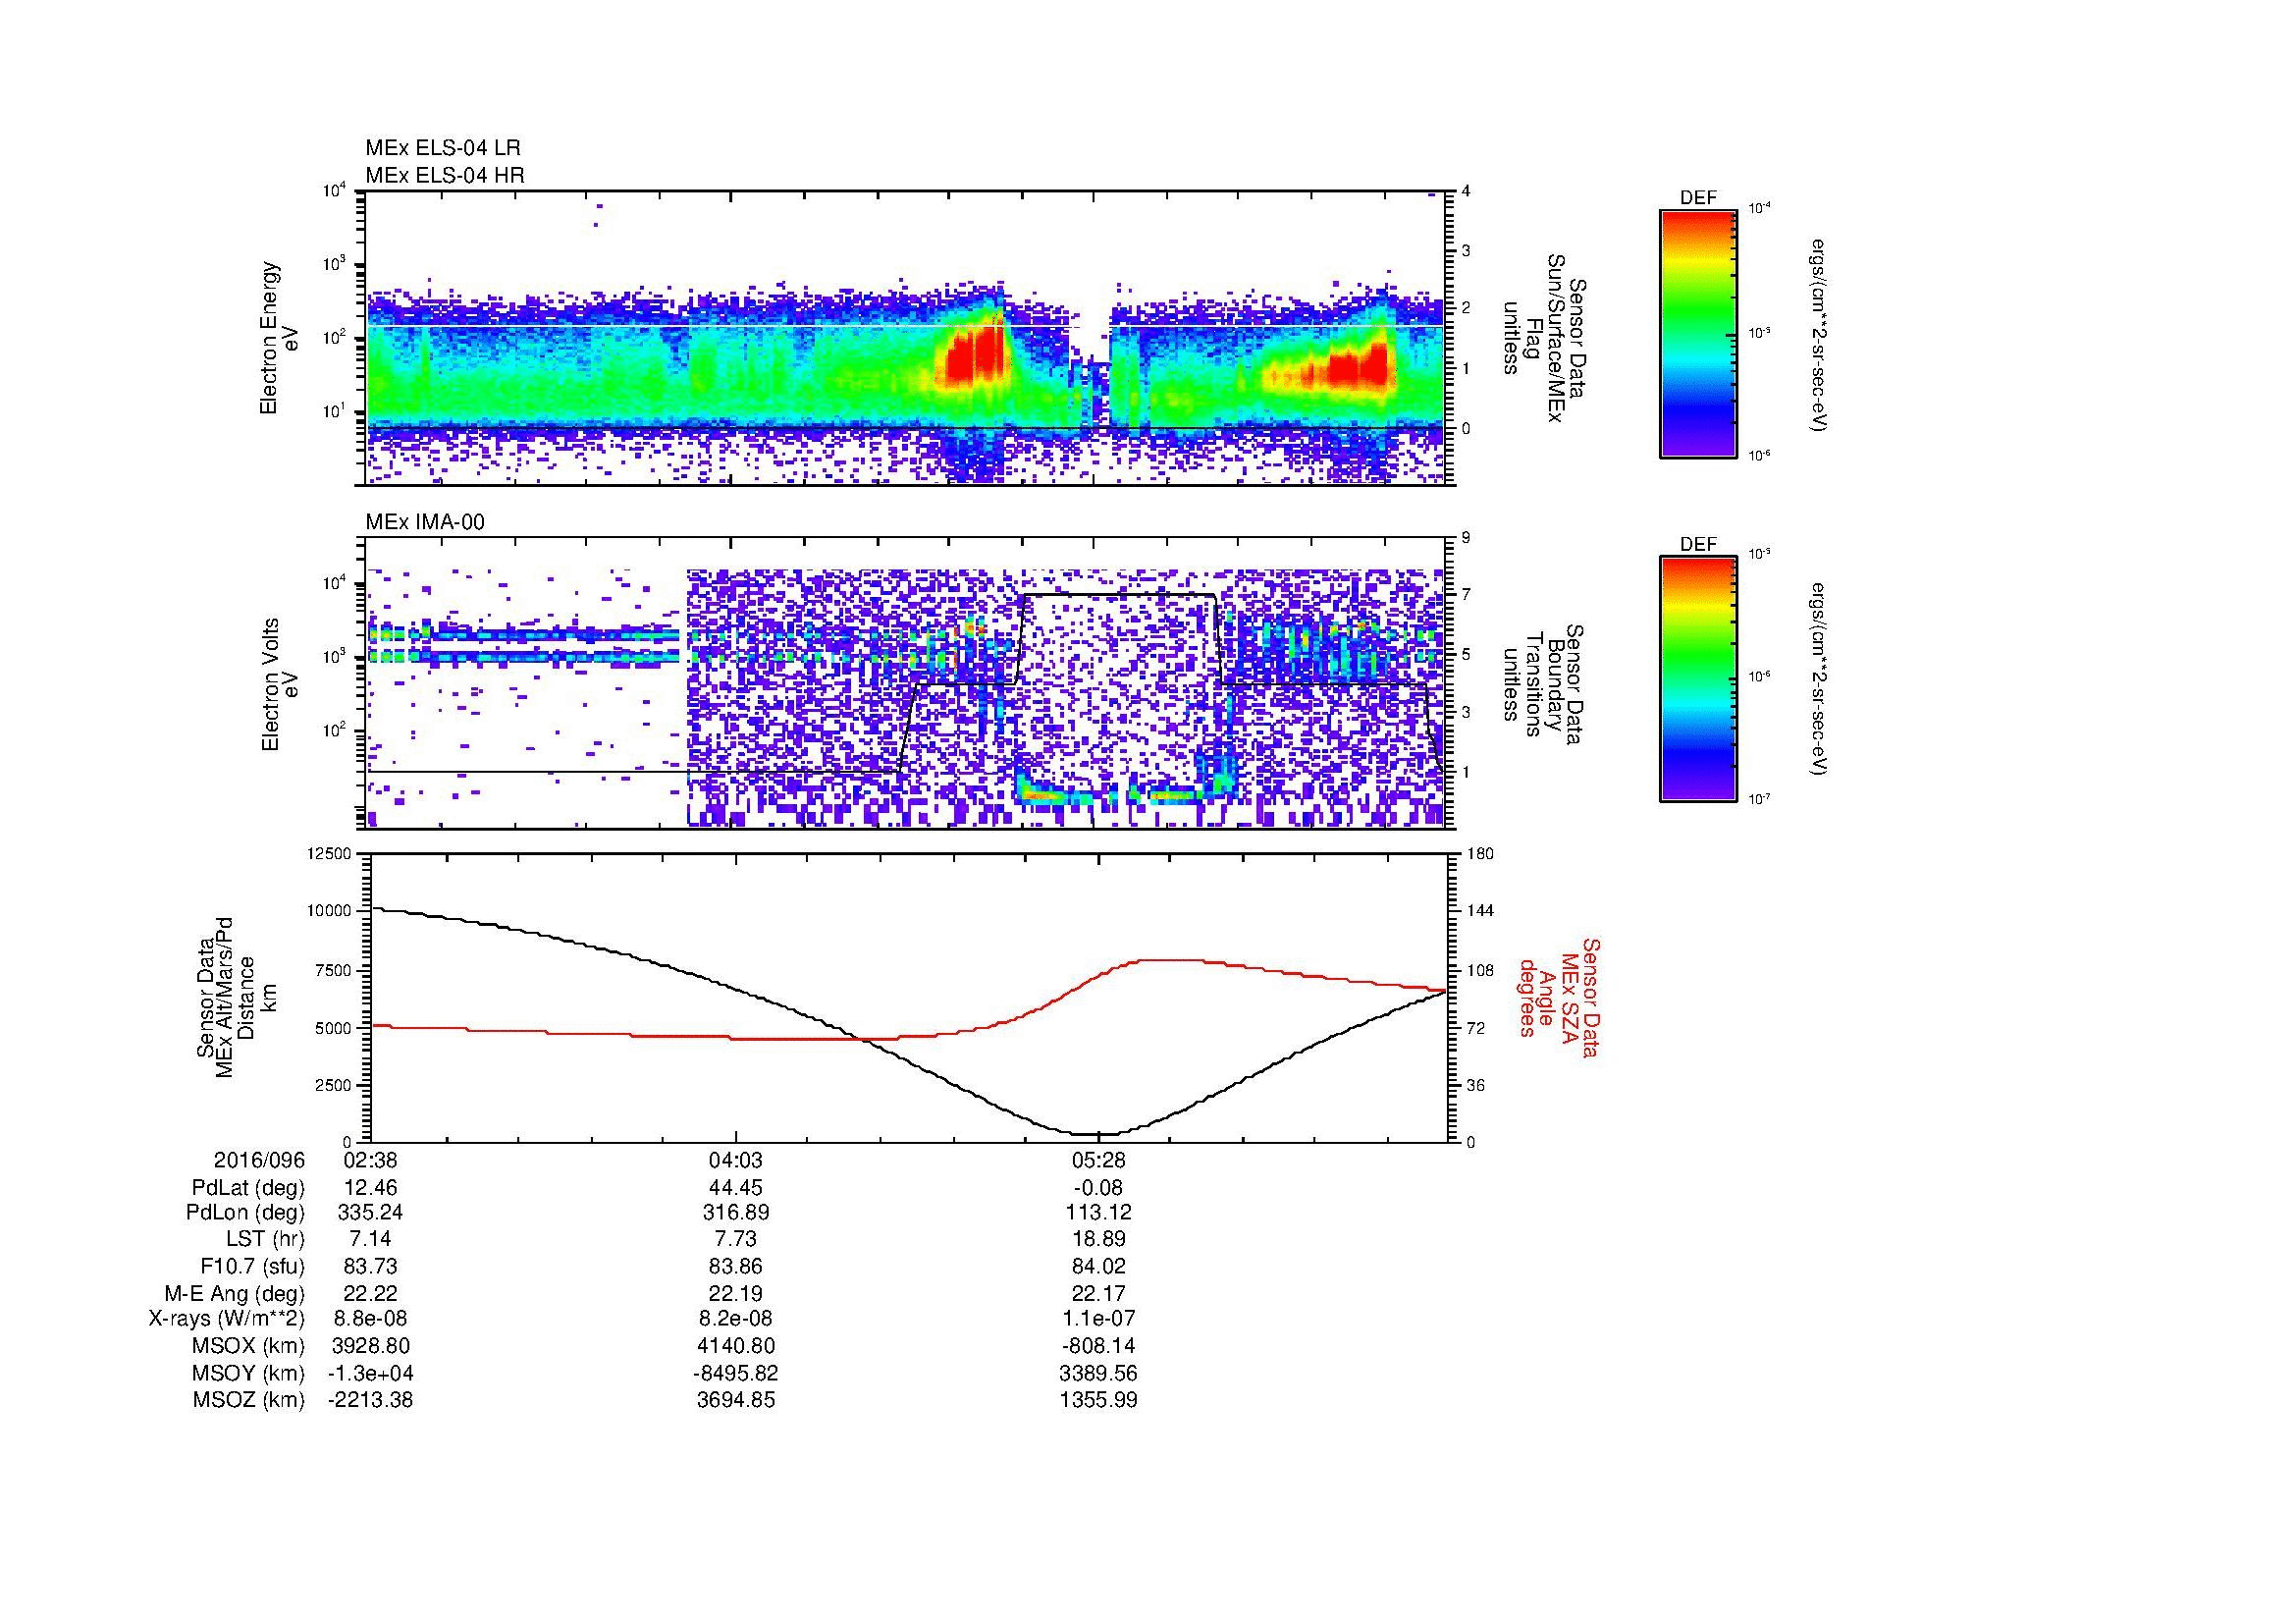The width and height of the screenshot is (2296, 1623).
Task: Click the IMA color bar units label
Action: [x=1821, y=680]
